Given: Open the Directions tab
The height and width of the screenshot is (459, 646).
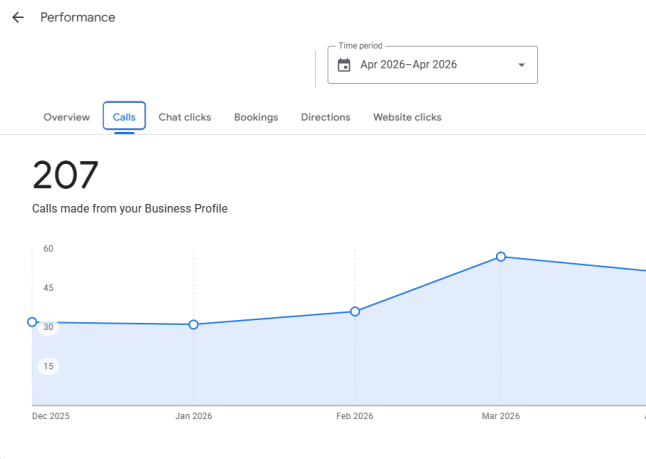Looking at the screenshot, I should pos(325,117).
